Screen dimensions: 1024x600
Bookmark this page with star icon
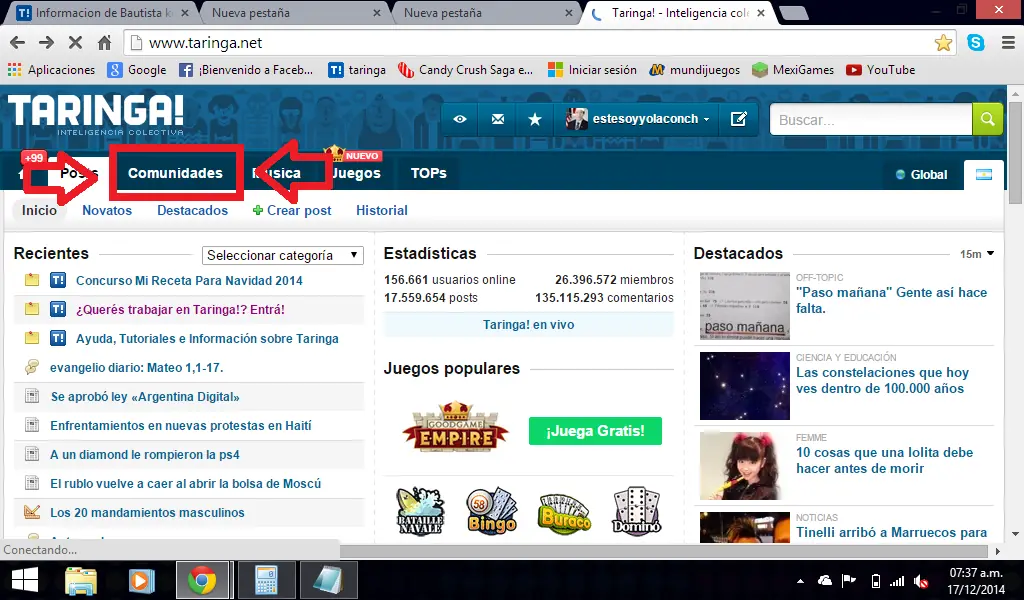[943, 43]
